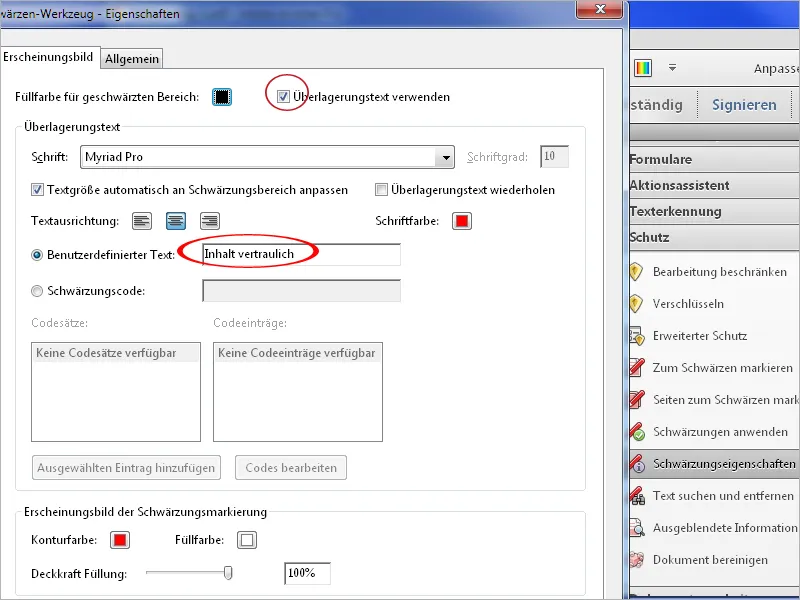This screenshot has width=800, height=600.
Task: Click the Erweiterter Schutz icon
Action: tap(637, 336)
